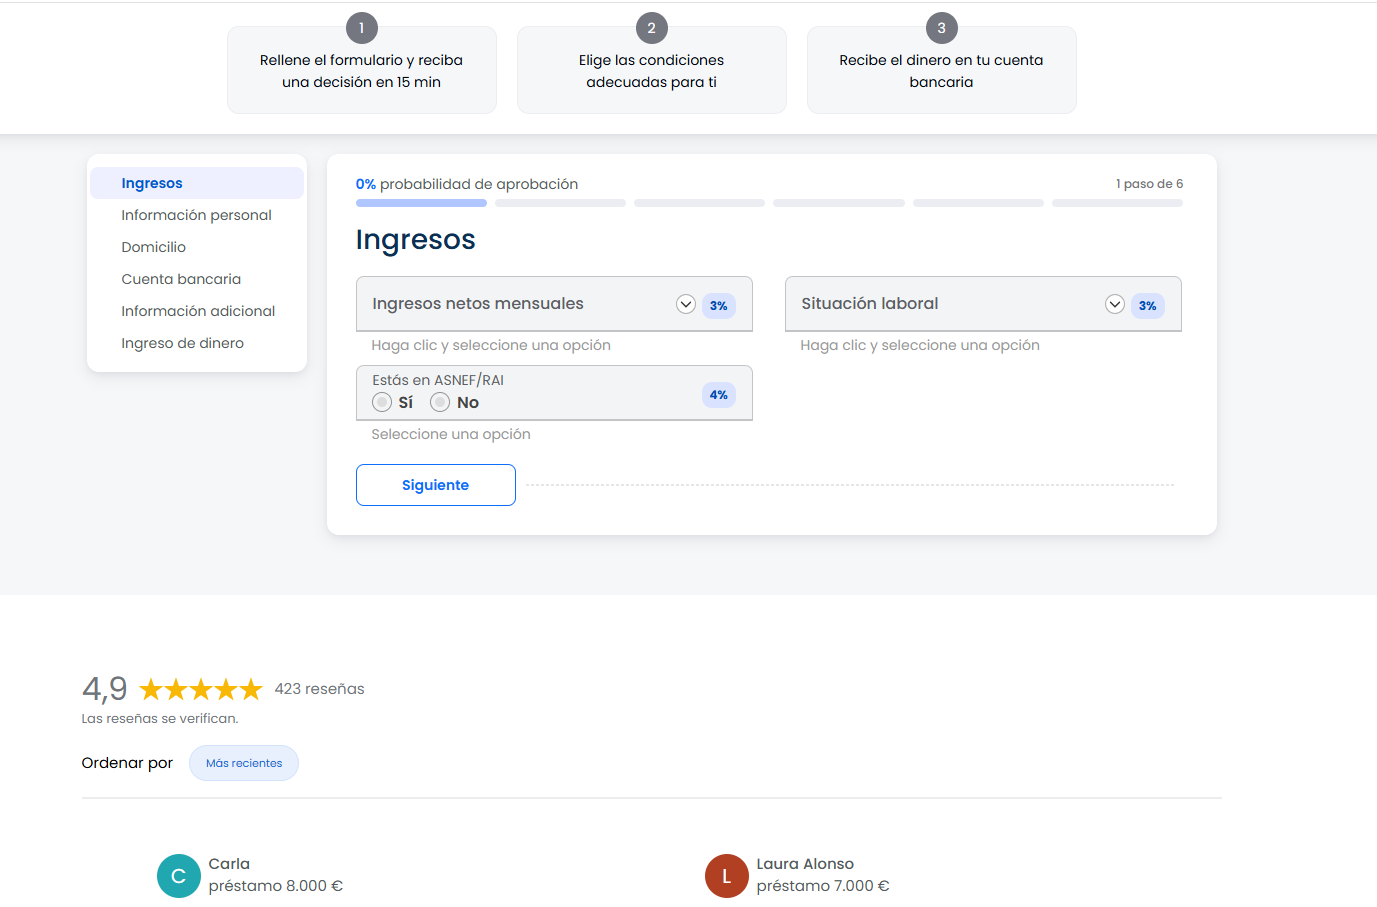Click the 3% badge on Ingresos netos mensuales
This screenshot has width=1377, height=907.
click(x=718, y=306)
